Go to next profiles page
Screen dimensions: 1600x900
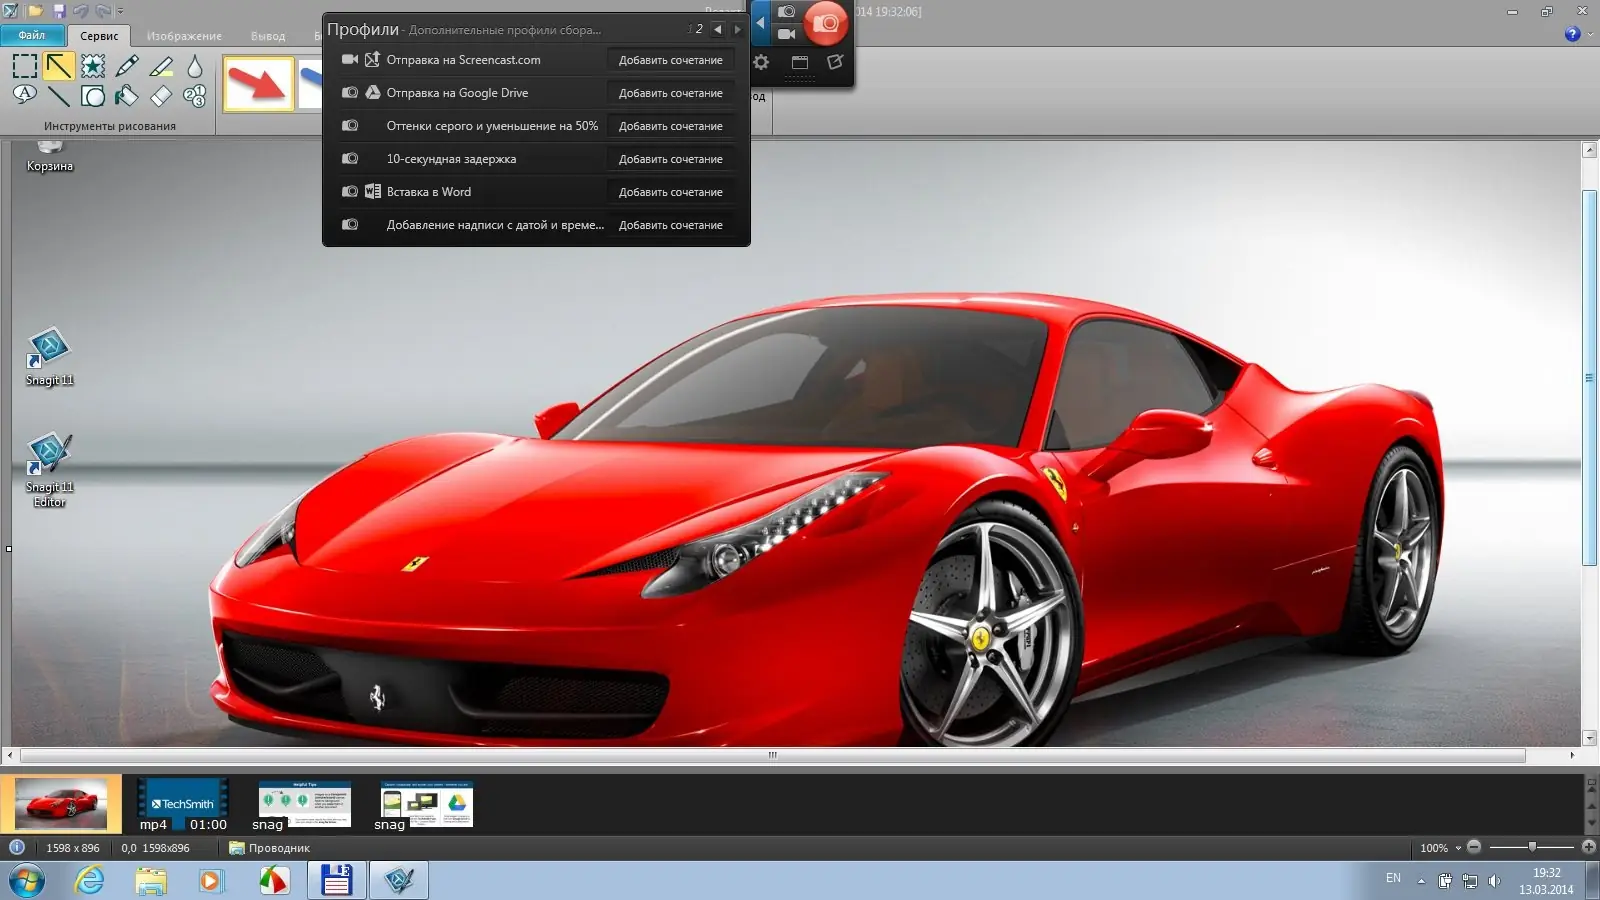point(738,30)
